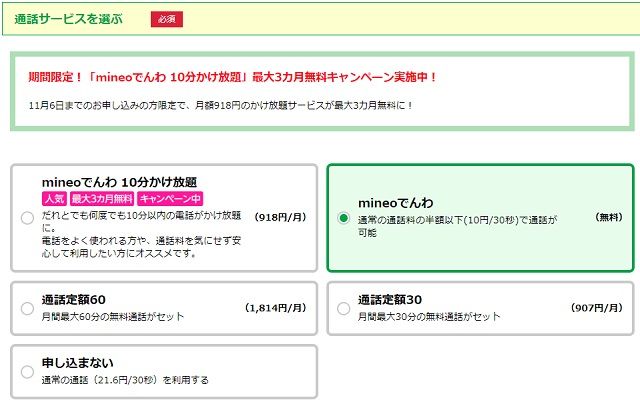Image resolution: width=640 pixels, height=406 pixels.
Task: Click the (907円/月) price text
Action: [596, 308]
